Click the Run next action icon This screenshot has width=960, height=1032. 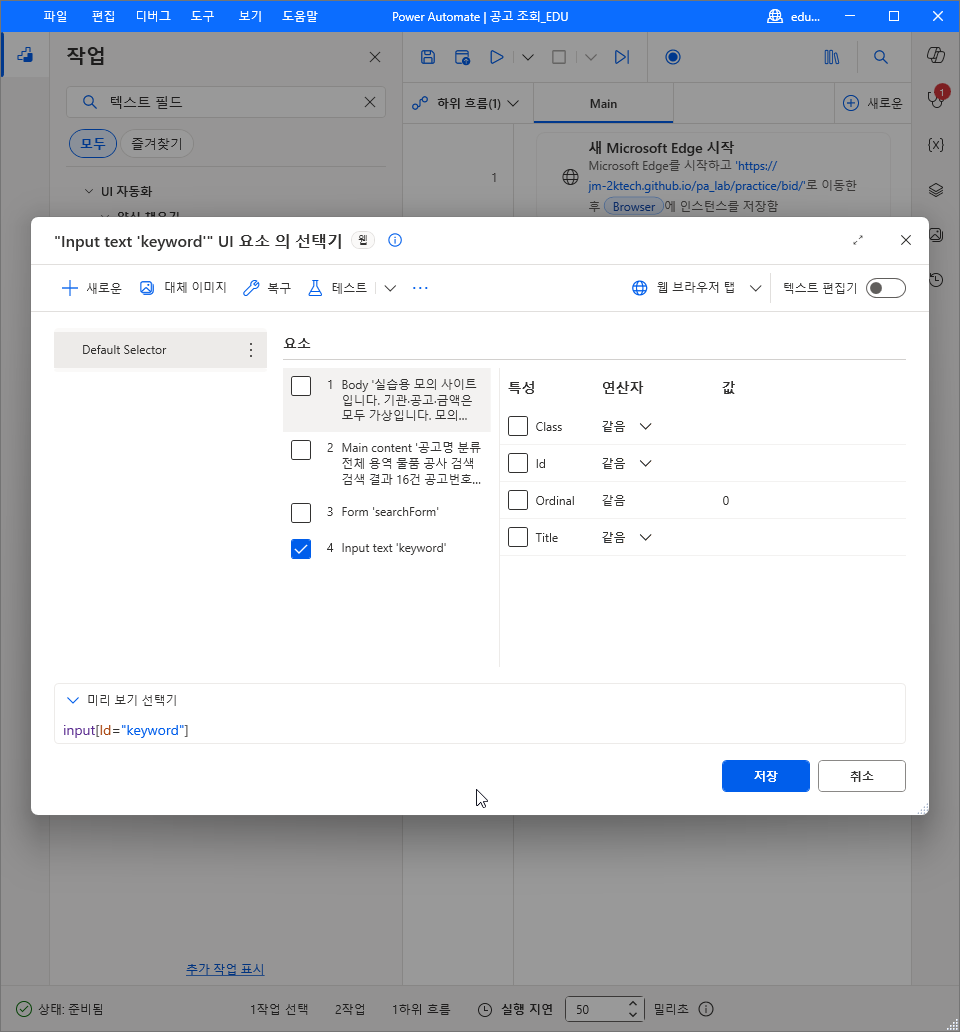pos(622,57)
